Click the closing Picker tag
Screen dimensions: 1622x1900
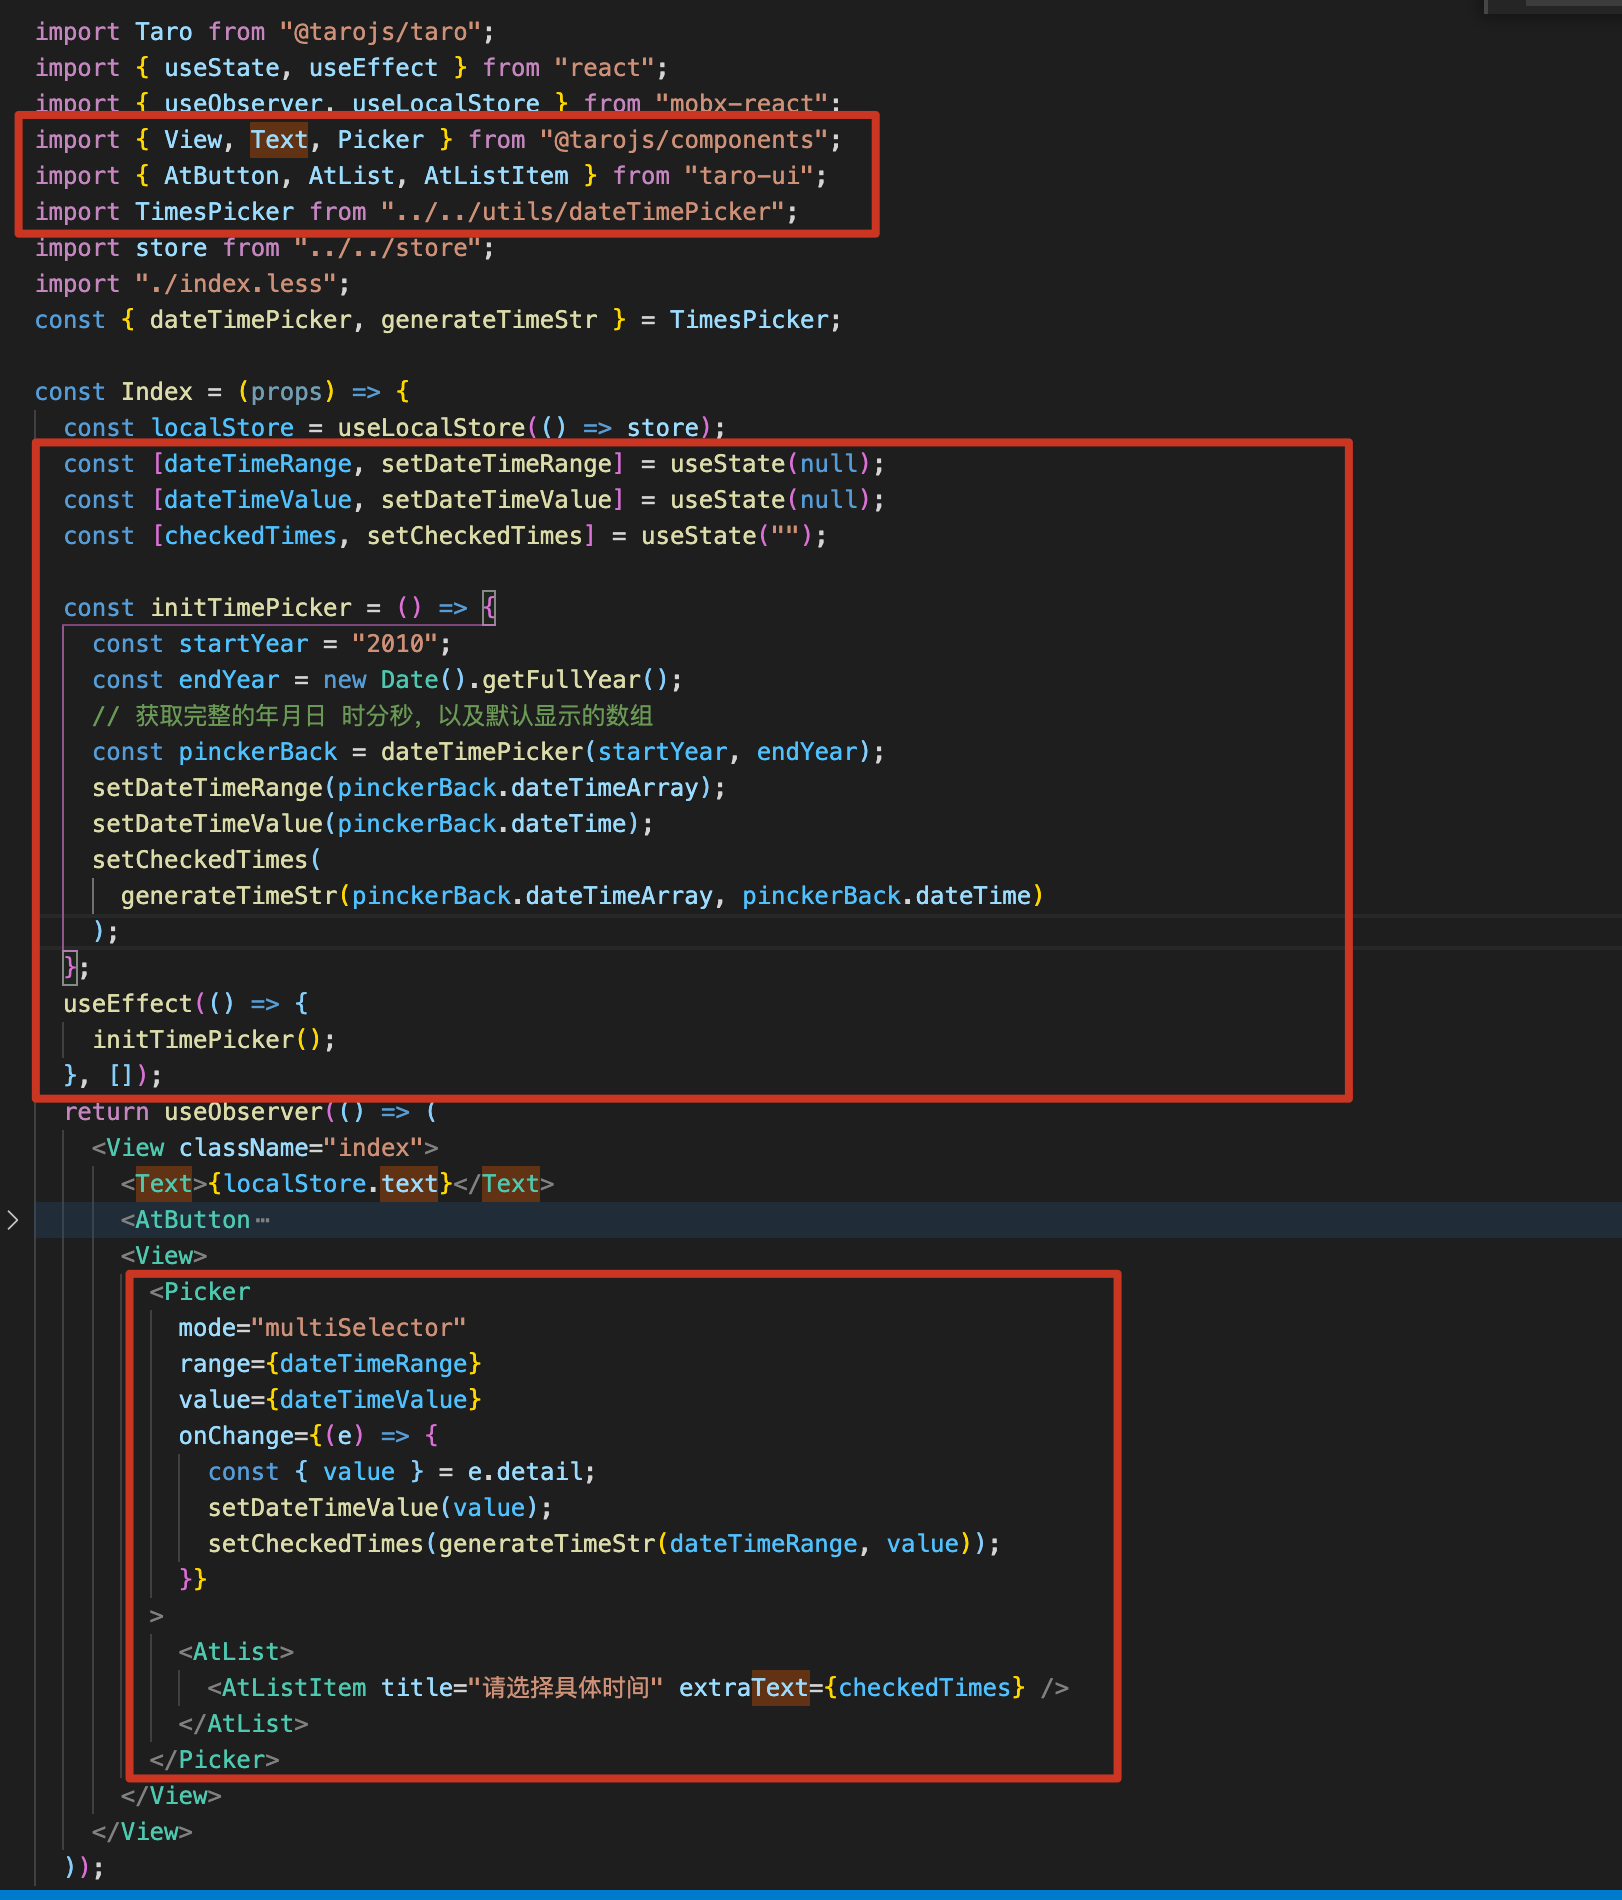tap(214, 1760)
